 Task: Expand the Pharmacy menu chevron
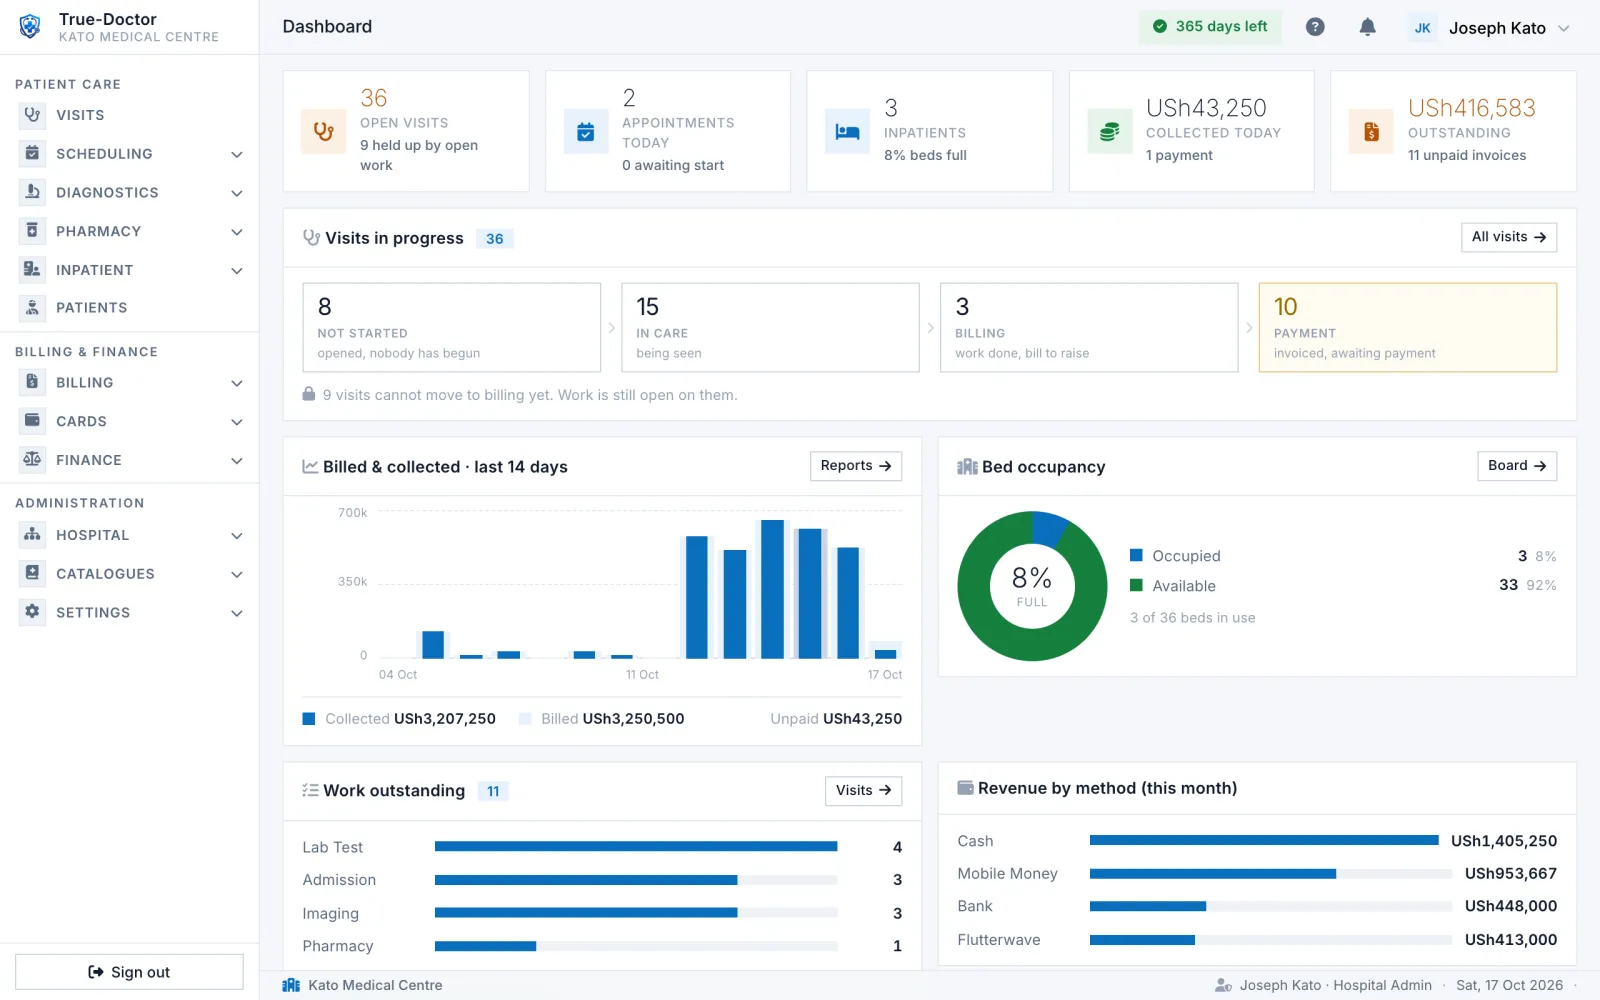pyautogui.click(x=237, y=232)
